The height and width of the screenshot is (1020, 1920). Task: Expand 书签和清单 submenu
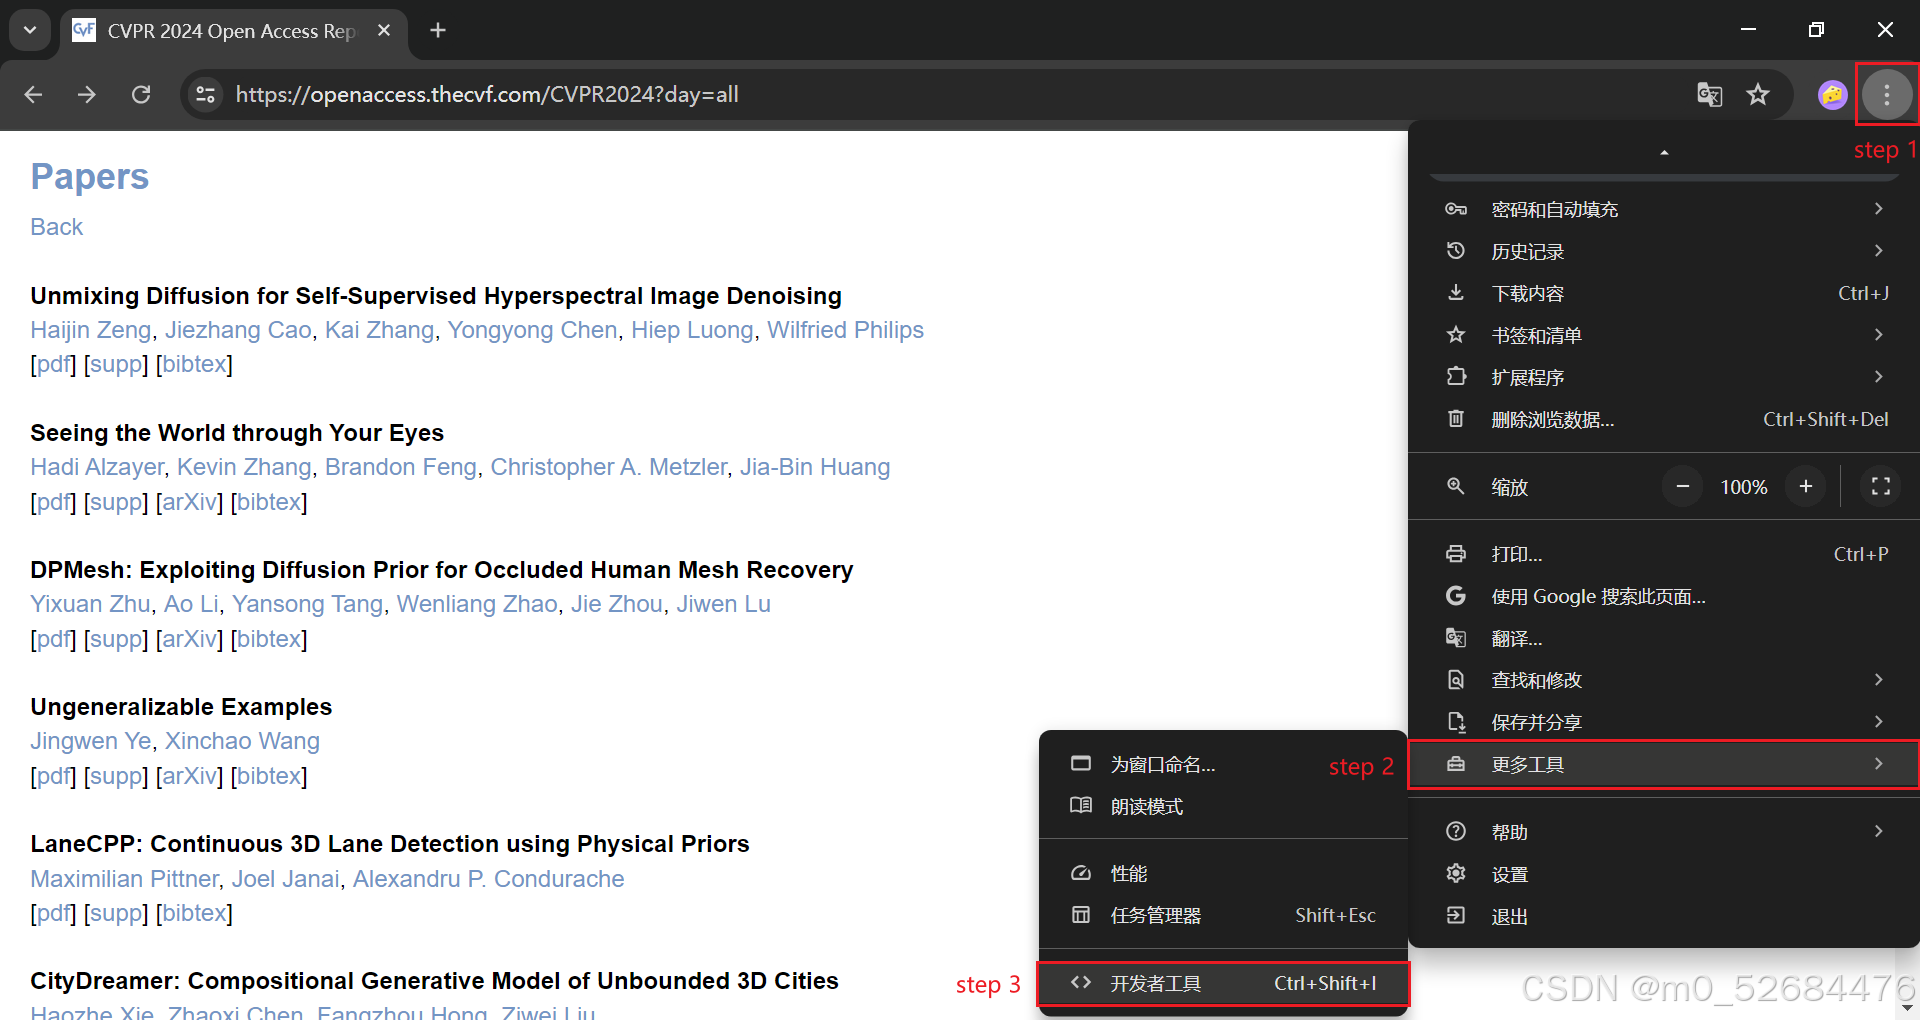pos(1664,335)
